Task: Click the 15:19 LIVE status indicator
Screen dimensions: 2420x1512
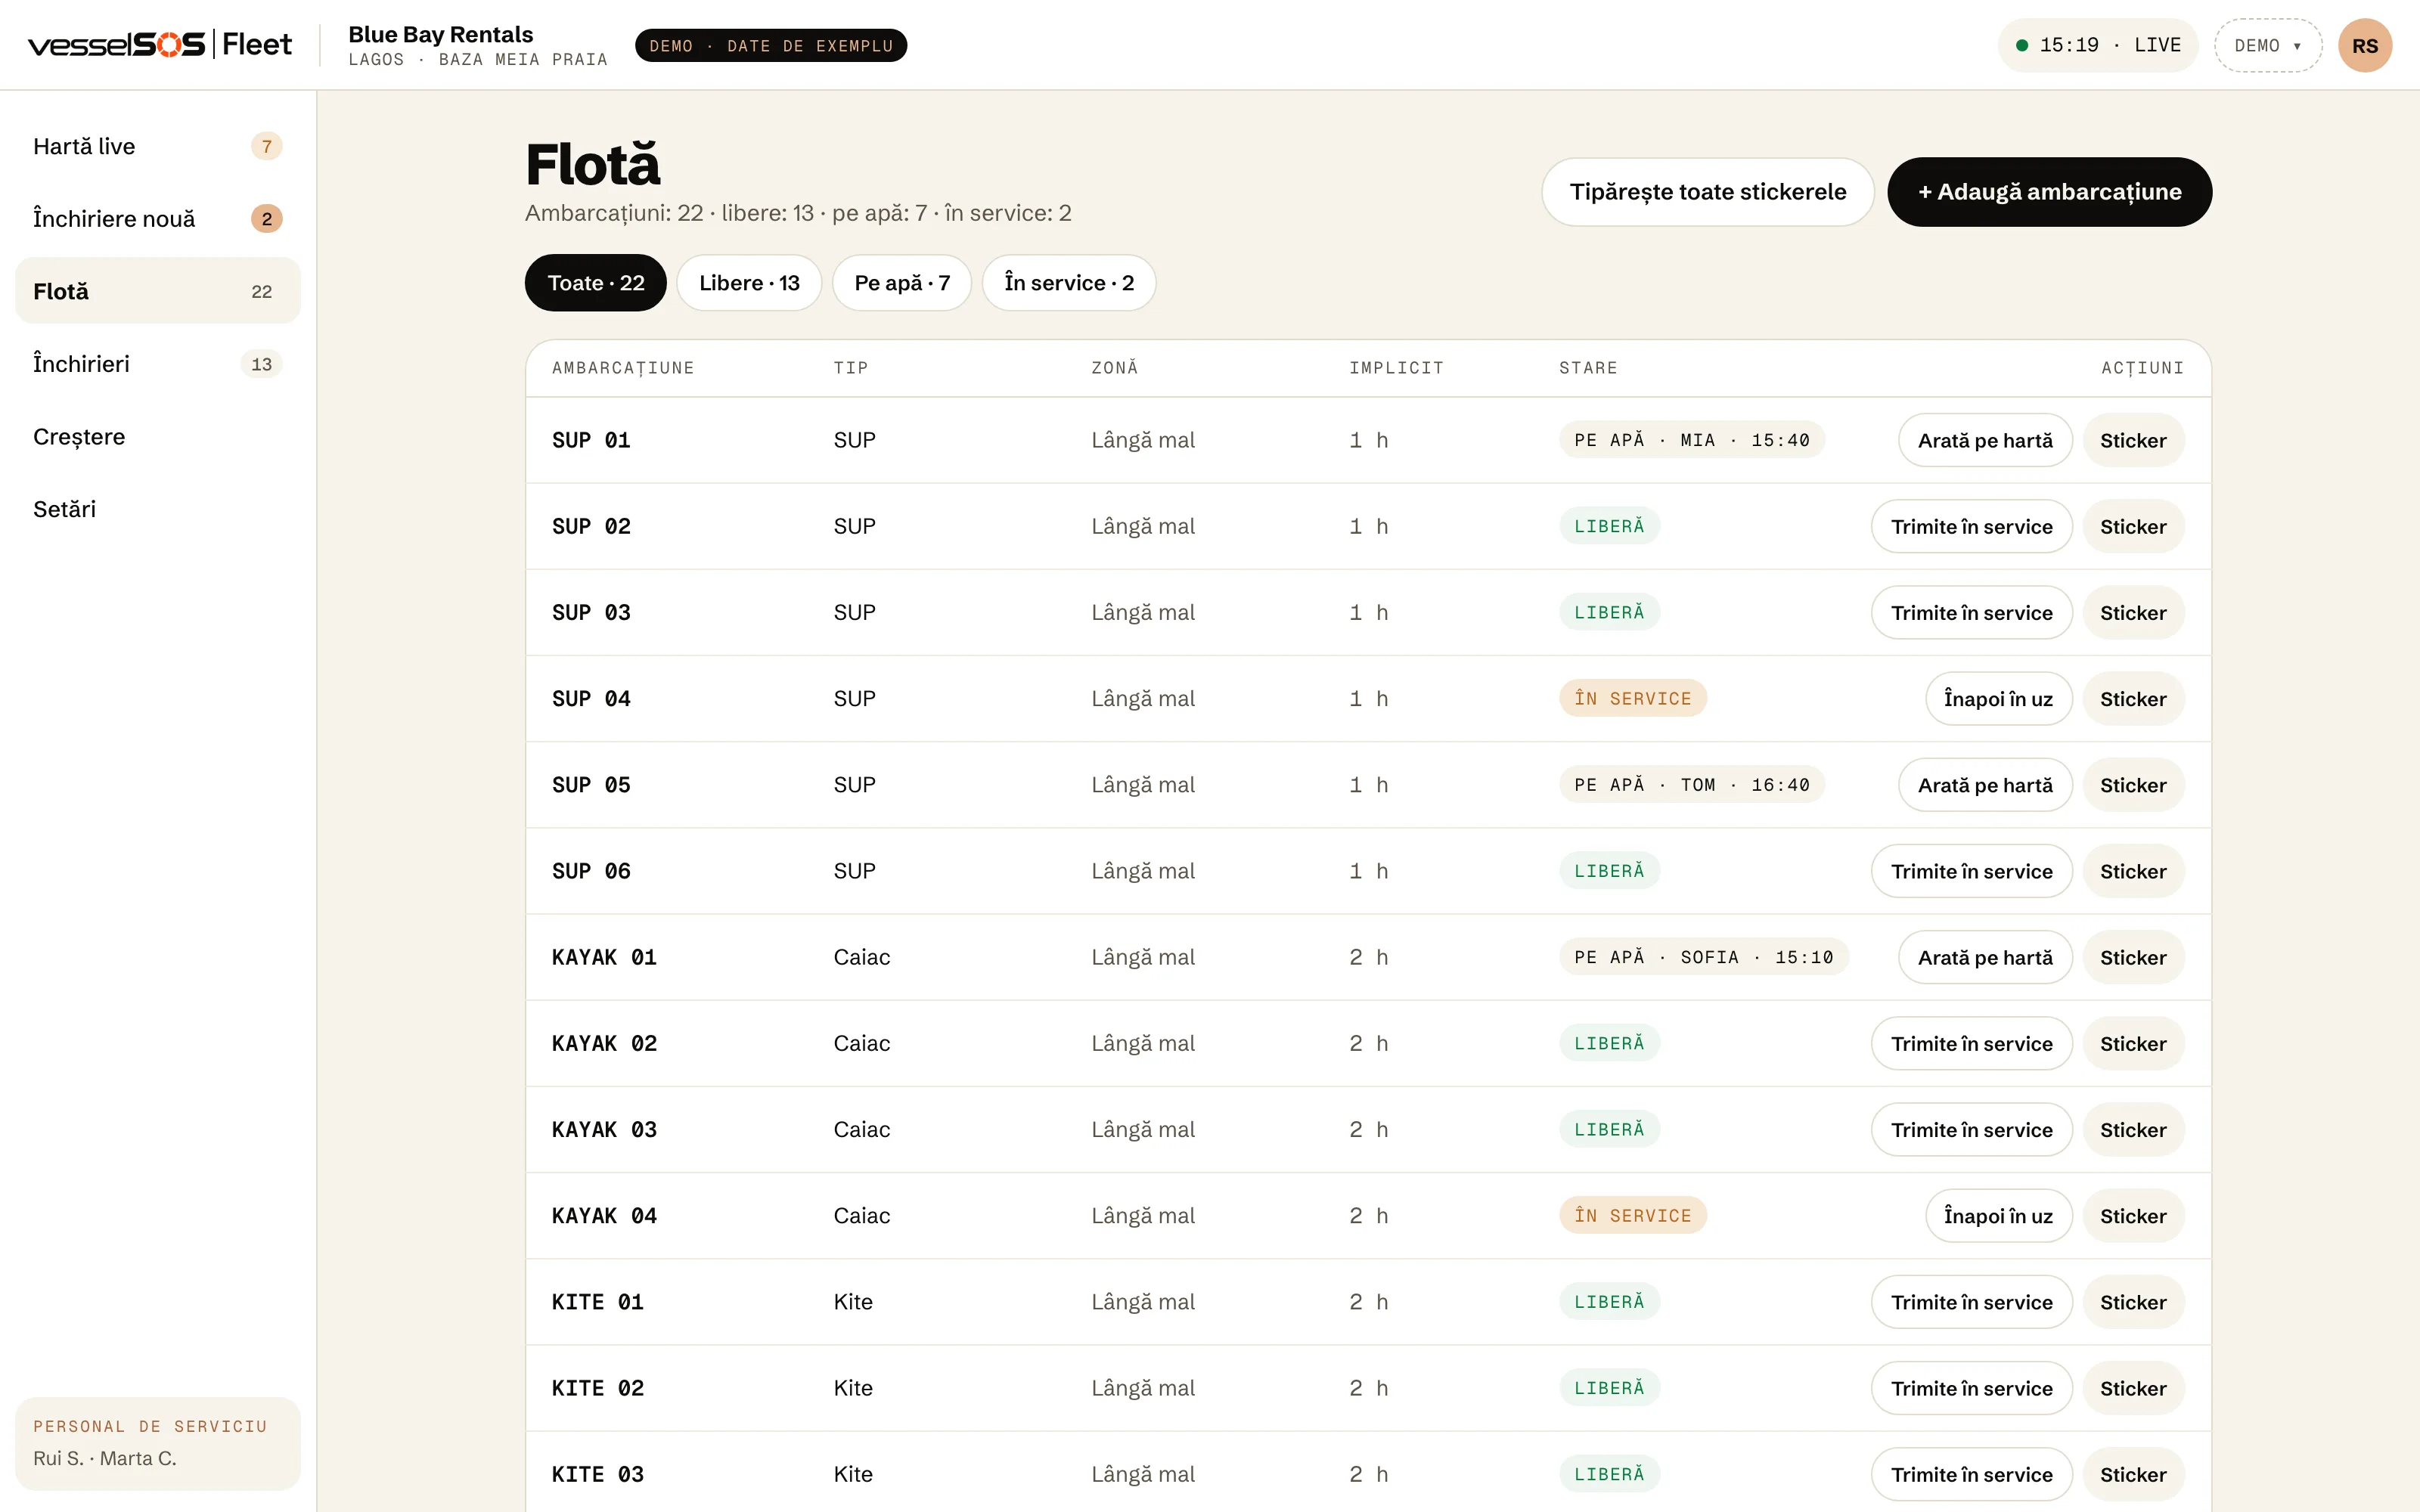Action: (x=2097, y=46)
